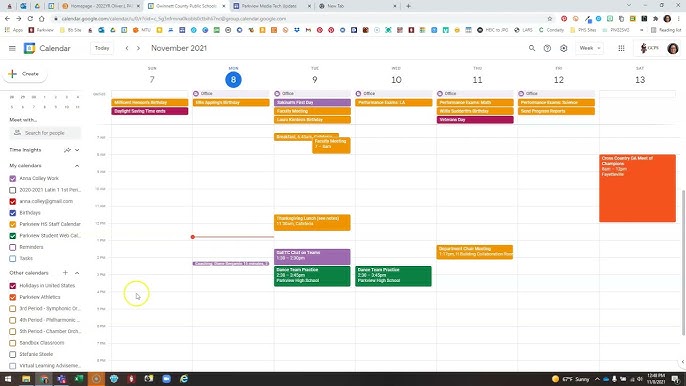Switch to Parkview Media Tech tab
Screen dimensions: 686x386
click(272, 6)
